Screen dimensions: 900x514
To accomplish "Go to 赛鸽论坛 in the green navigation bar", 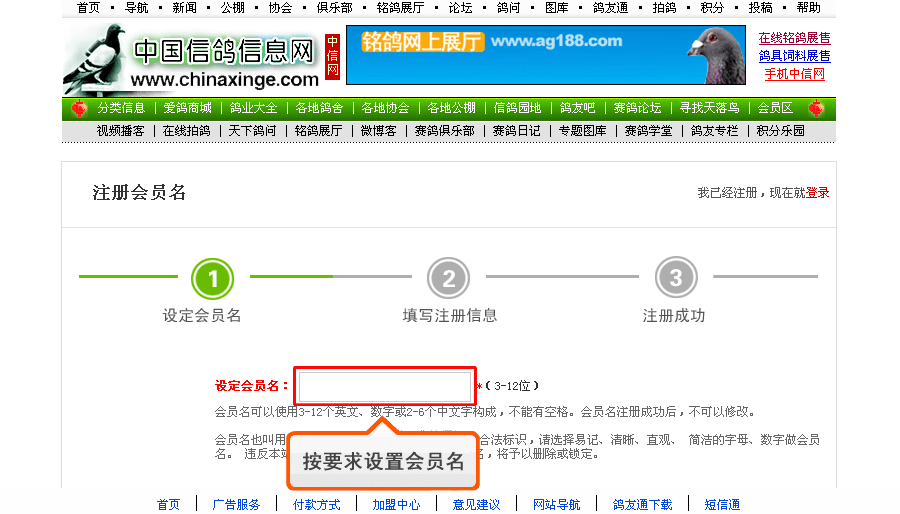I will pyautogui.click(x=637, y=108).
